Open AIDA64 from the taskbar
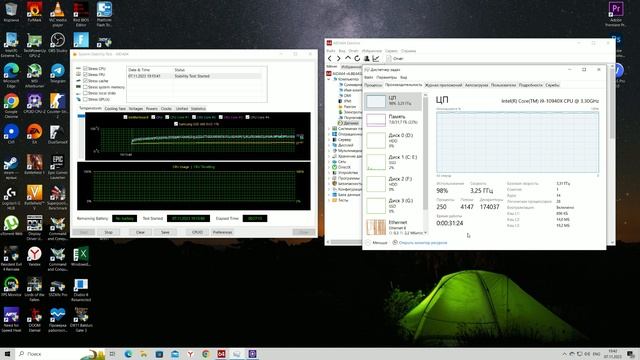 [221, 354]
